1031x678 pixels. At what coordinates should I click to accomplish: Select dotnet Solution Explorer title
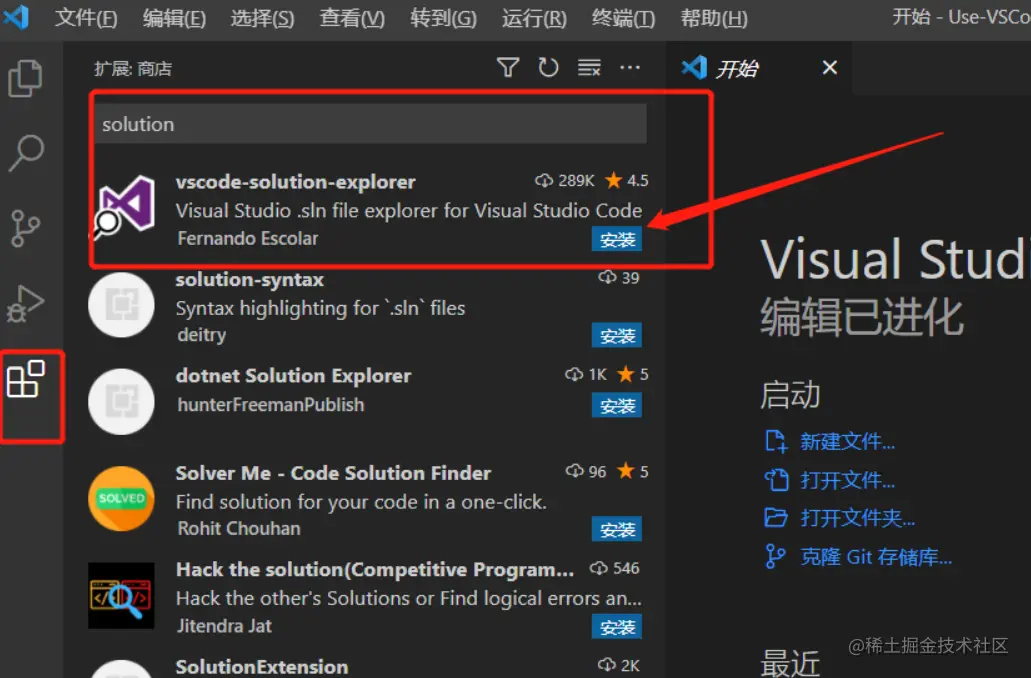pyautogui.click(x=293, y=375)
